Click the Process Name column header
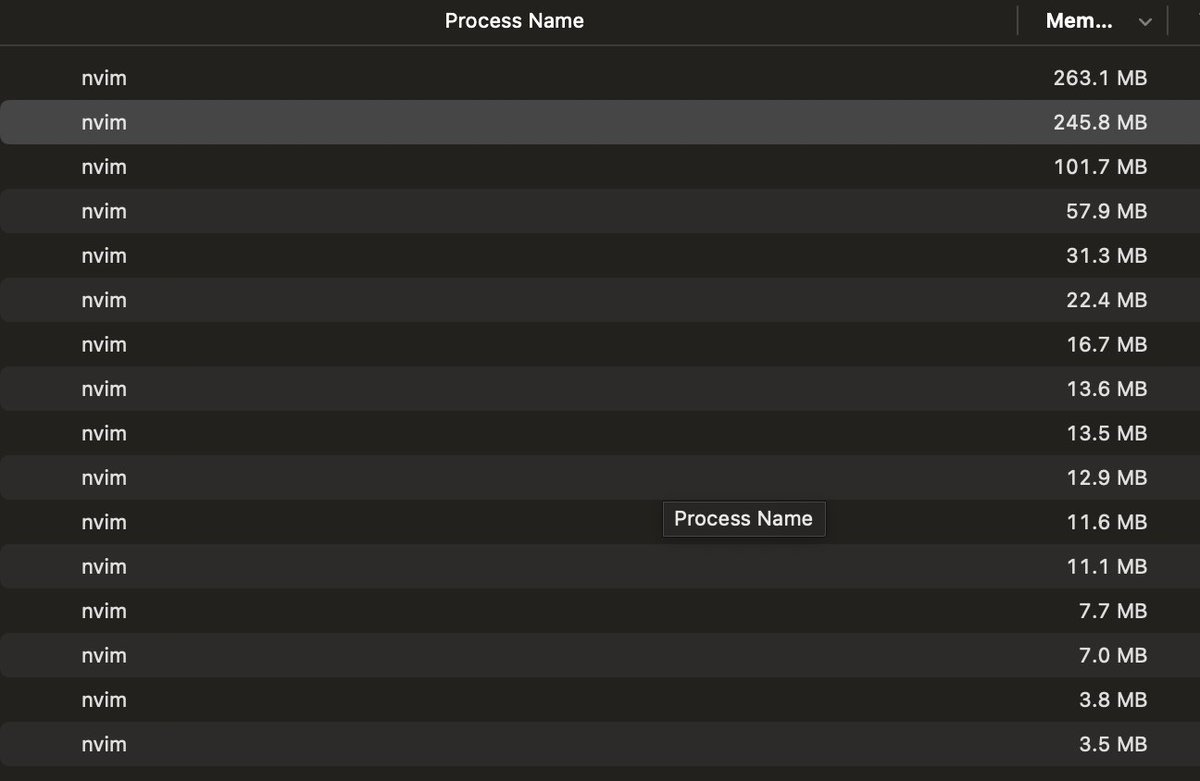The width and height of the screenshot is (1200, 781). pos(514,21)
